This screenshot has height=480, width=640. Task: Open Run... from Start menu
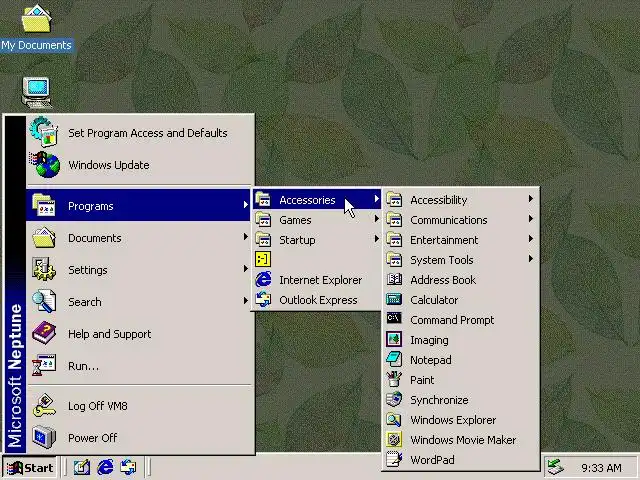[139, 365]
